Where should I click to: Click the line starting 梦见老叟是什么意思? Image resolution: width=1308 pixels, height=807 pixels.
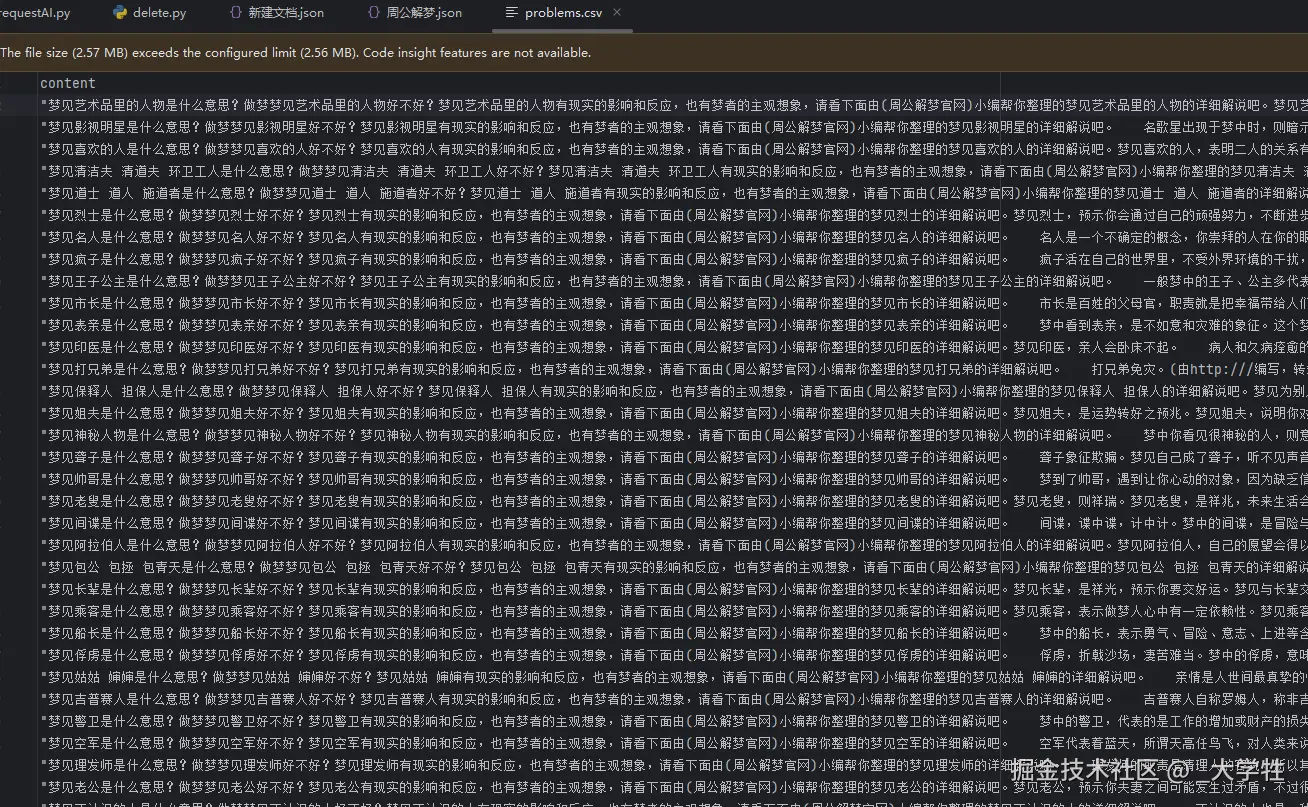pos(674,501)
